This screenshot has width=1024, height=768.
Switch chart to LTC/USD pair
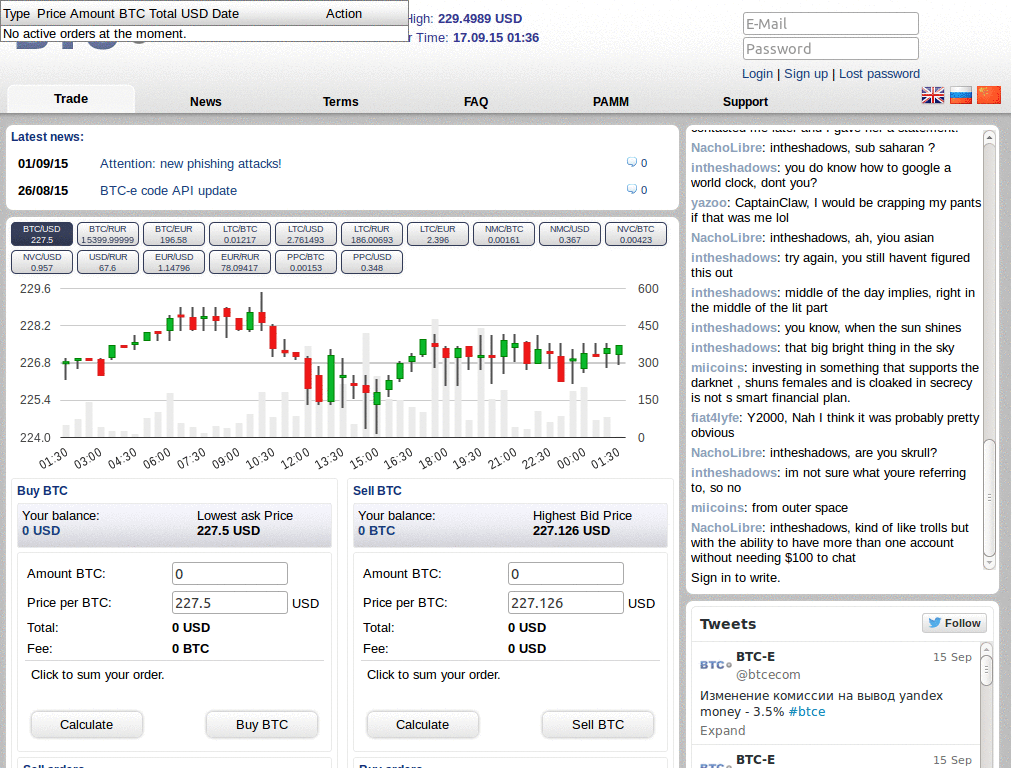click(x=306, y=234)
